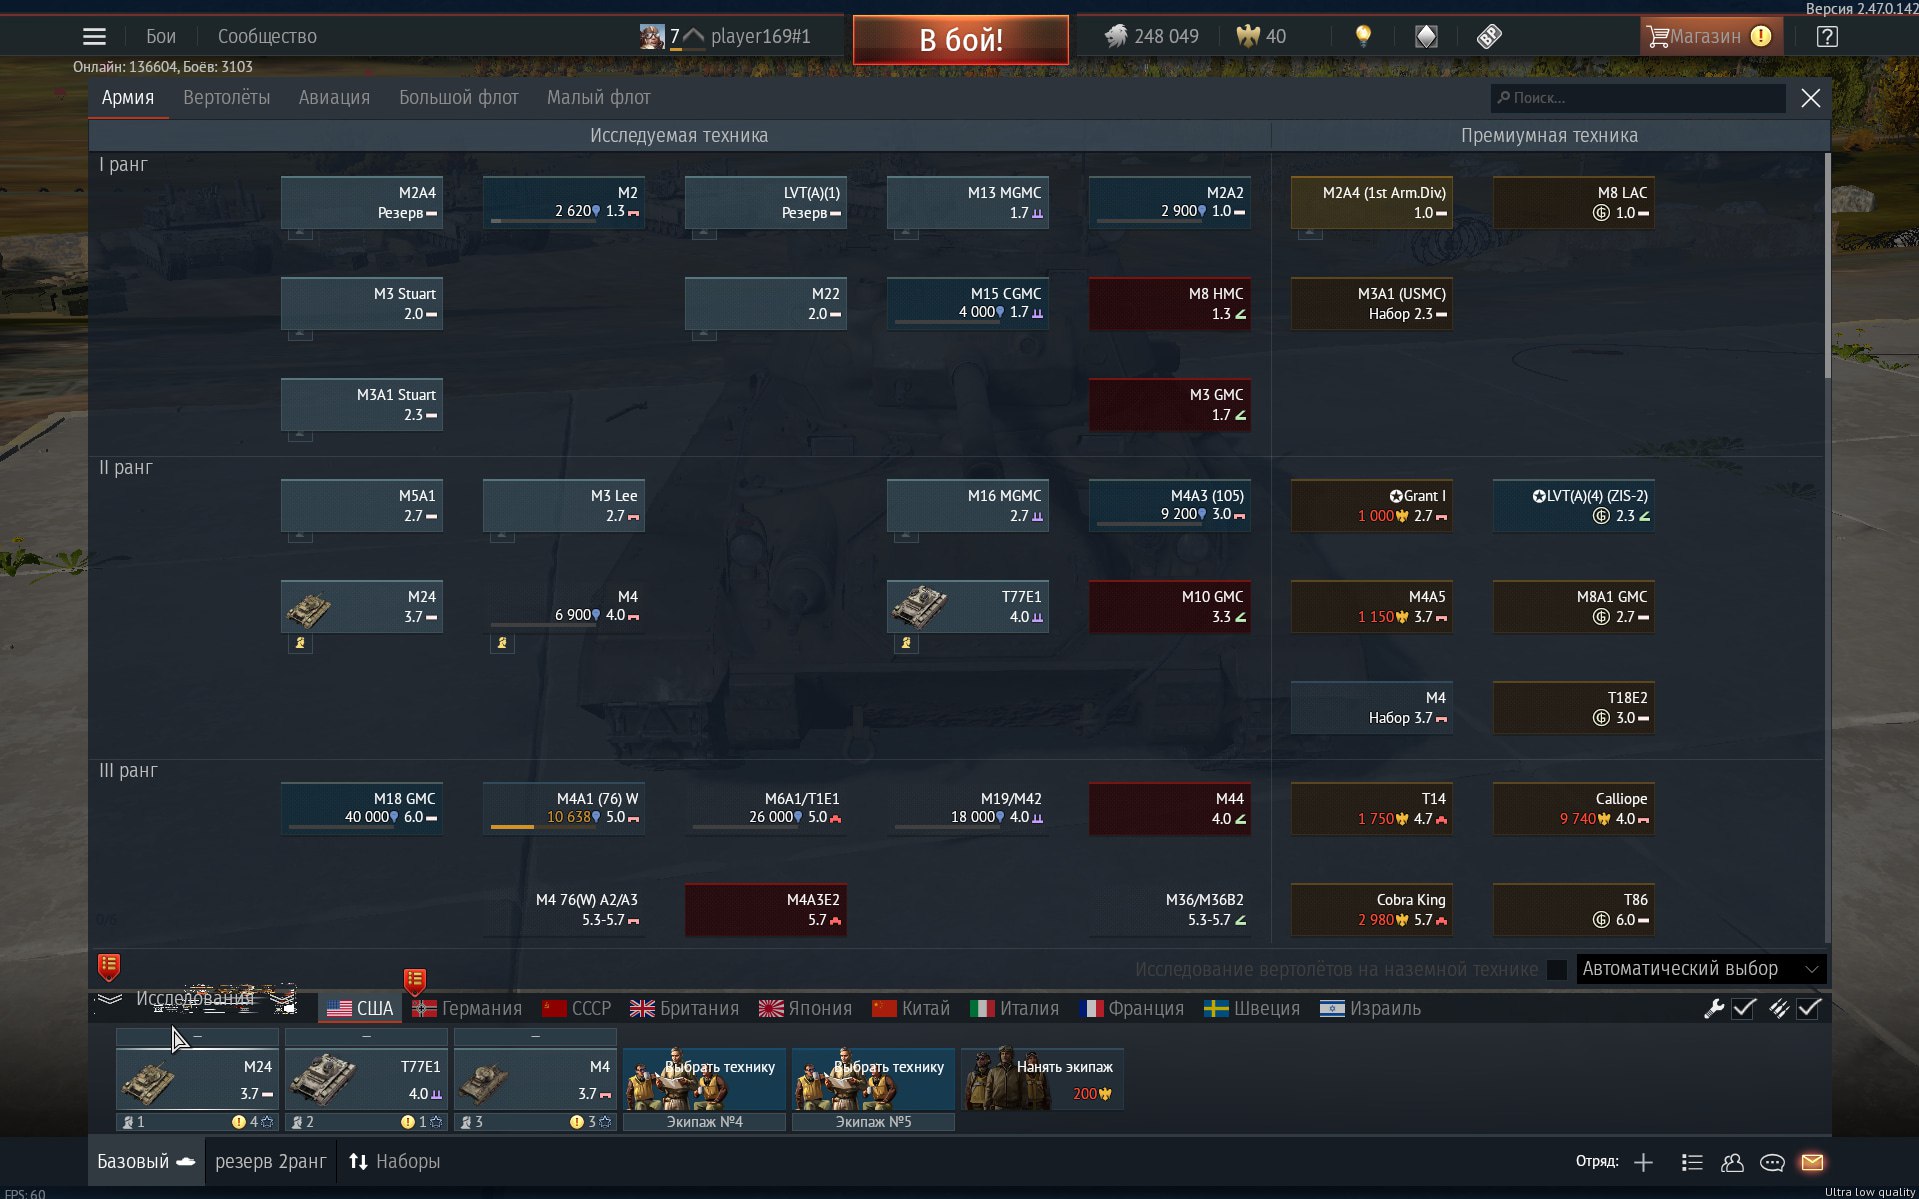The height and width of the screenshot is (1199, 1919).
Task: Open the mail envelope icon
Action: pos(1812,1162)
